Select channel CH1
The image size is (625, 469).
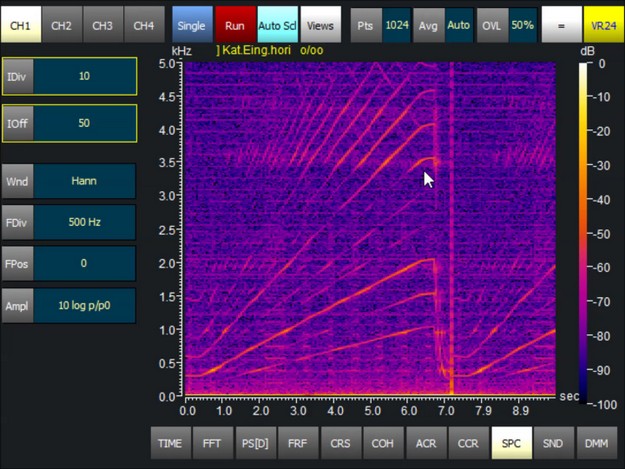tap(21, 25)
